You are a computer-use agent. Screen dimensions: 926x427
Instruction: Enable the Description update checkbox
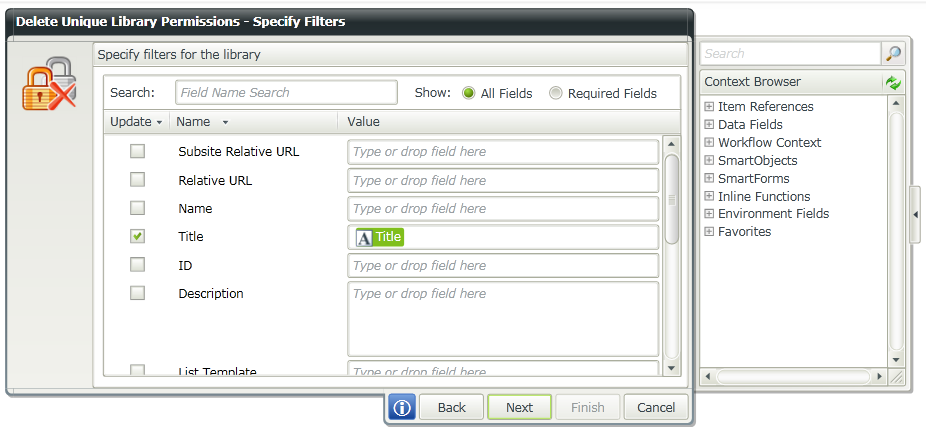point(137,294)
